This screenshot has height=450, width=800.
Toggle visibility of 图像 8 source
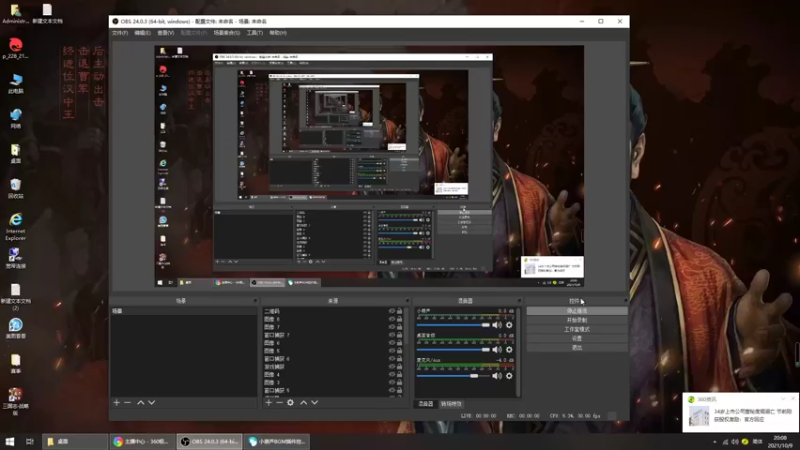391,319
